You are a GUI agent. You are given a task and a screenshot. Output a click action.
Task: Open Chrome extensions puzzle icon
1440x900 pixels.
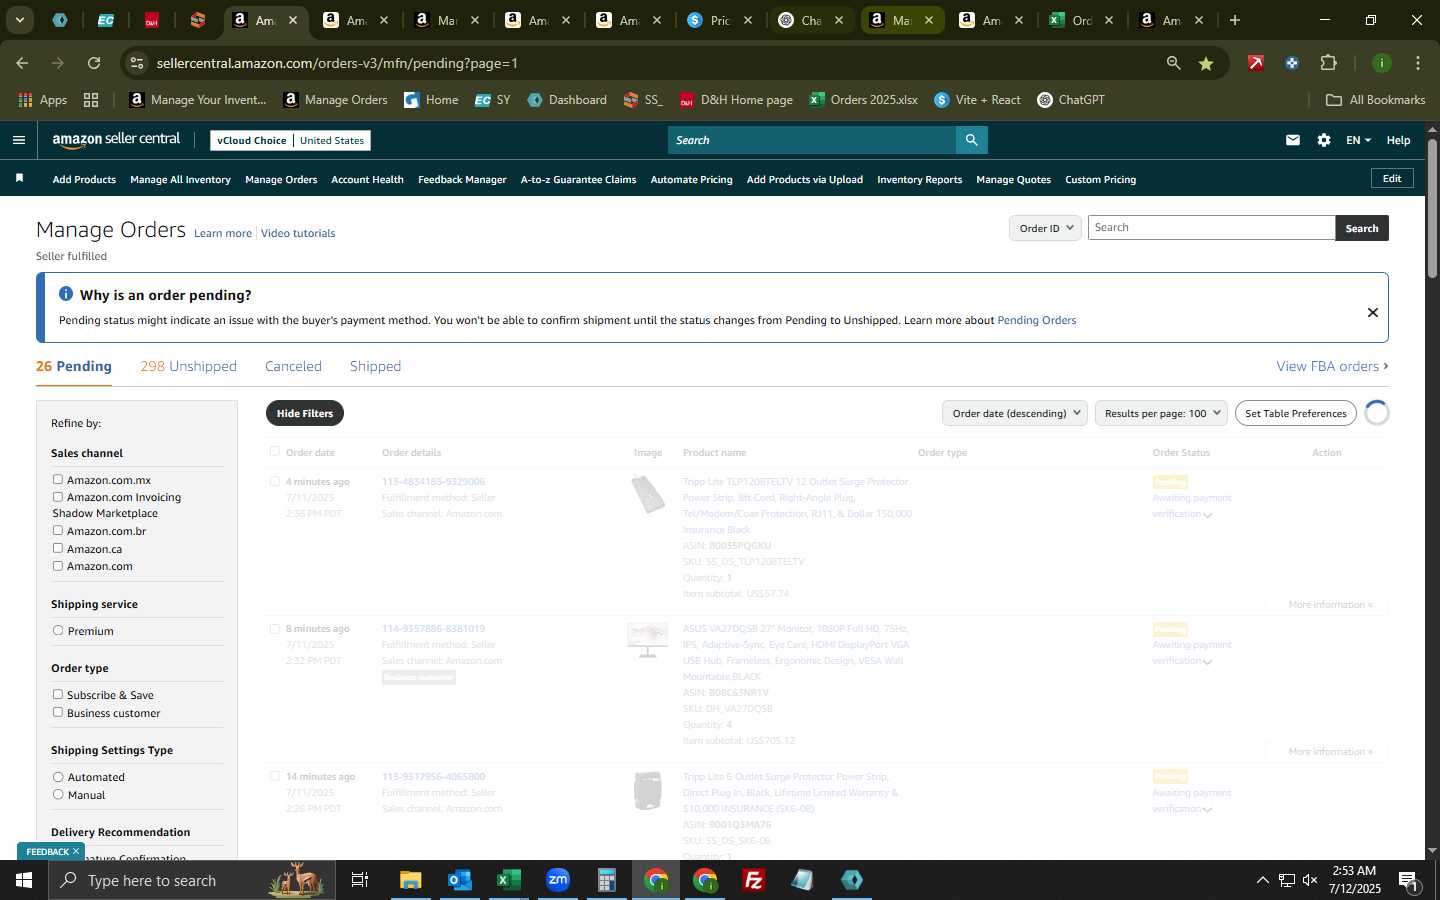click(1328, 63)
